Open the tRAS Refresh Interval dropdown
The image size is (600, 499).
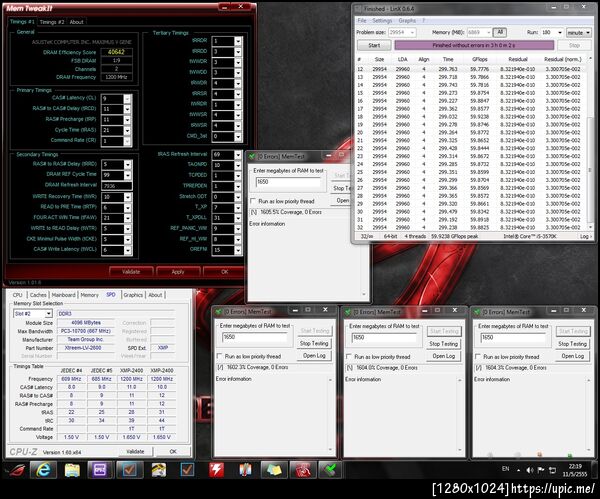tap(238, 155)
